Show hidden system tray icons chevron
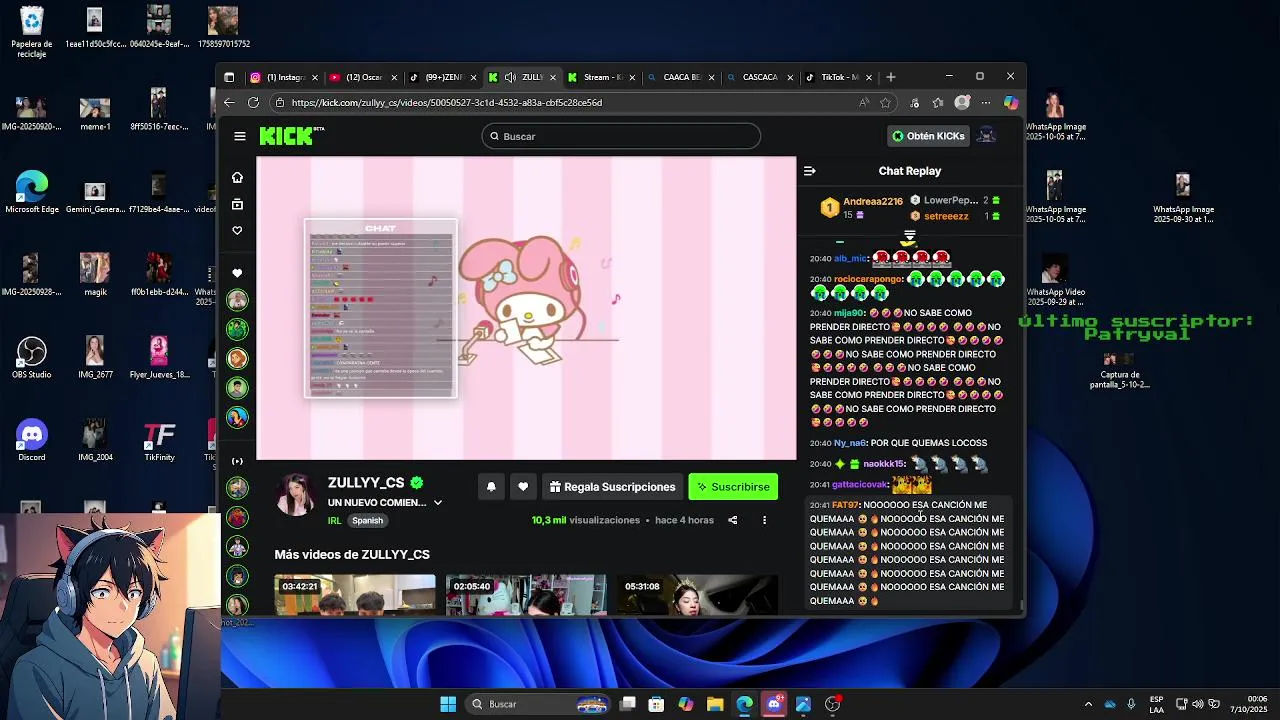Image resolution: width=1280 pixels, height=720 pixels. tap(1088, 704)
